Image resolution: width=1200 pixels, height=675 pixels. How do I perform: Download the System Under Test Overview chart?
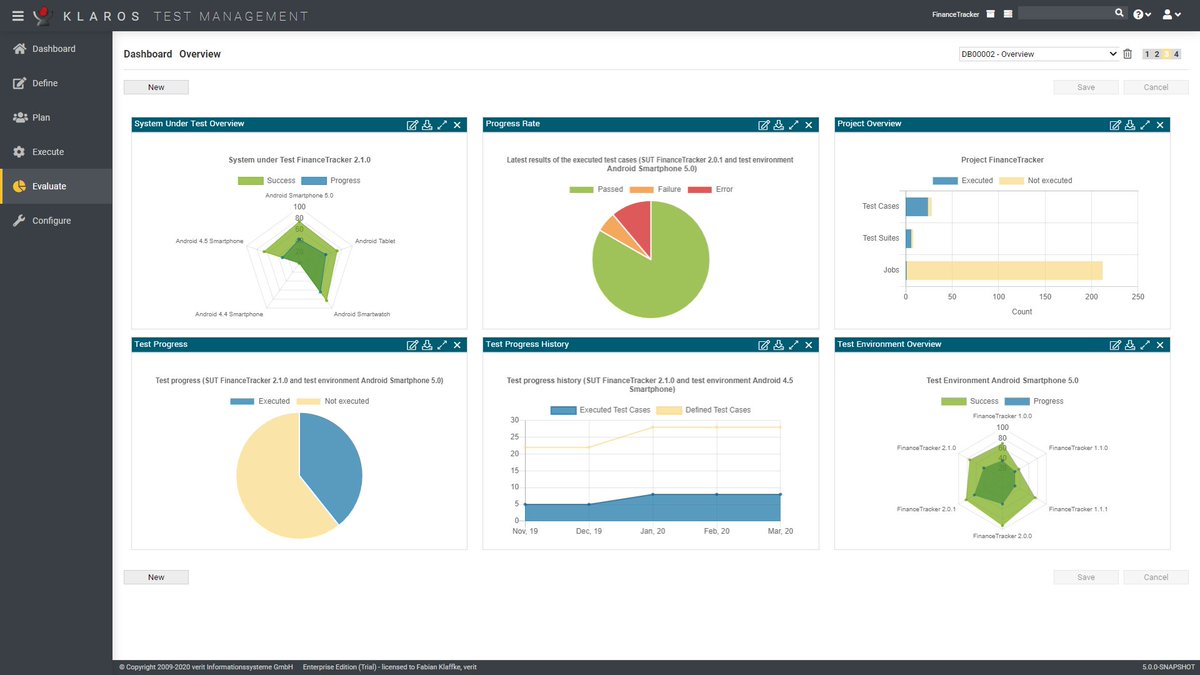[427, 125]
